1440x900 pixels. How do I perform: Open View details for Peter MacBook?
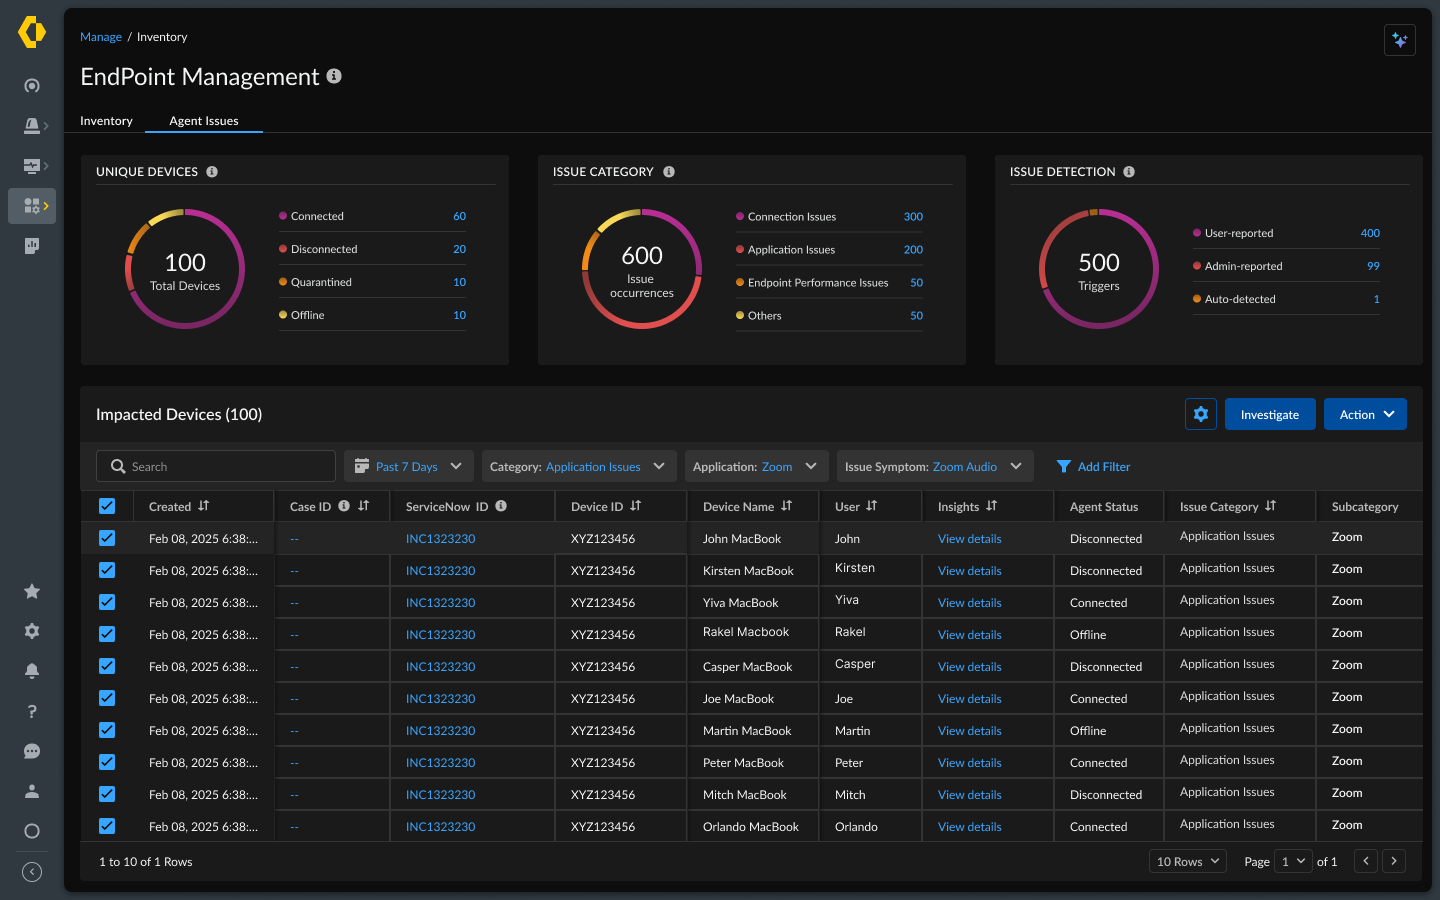click(969, 762)
